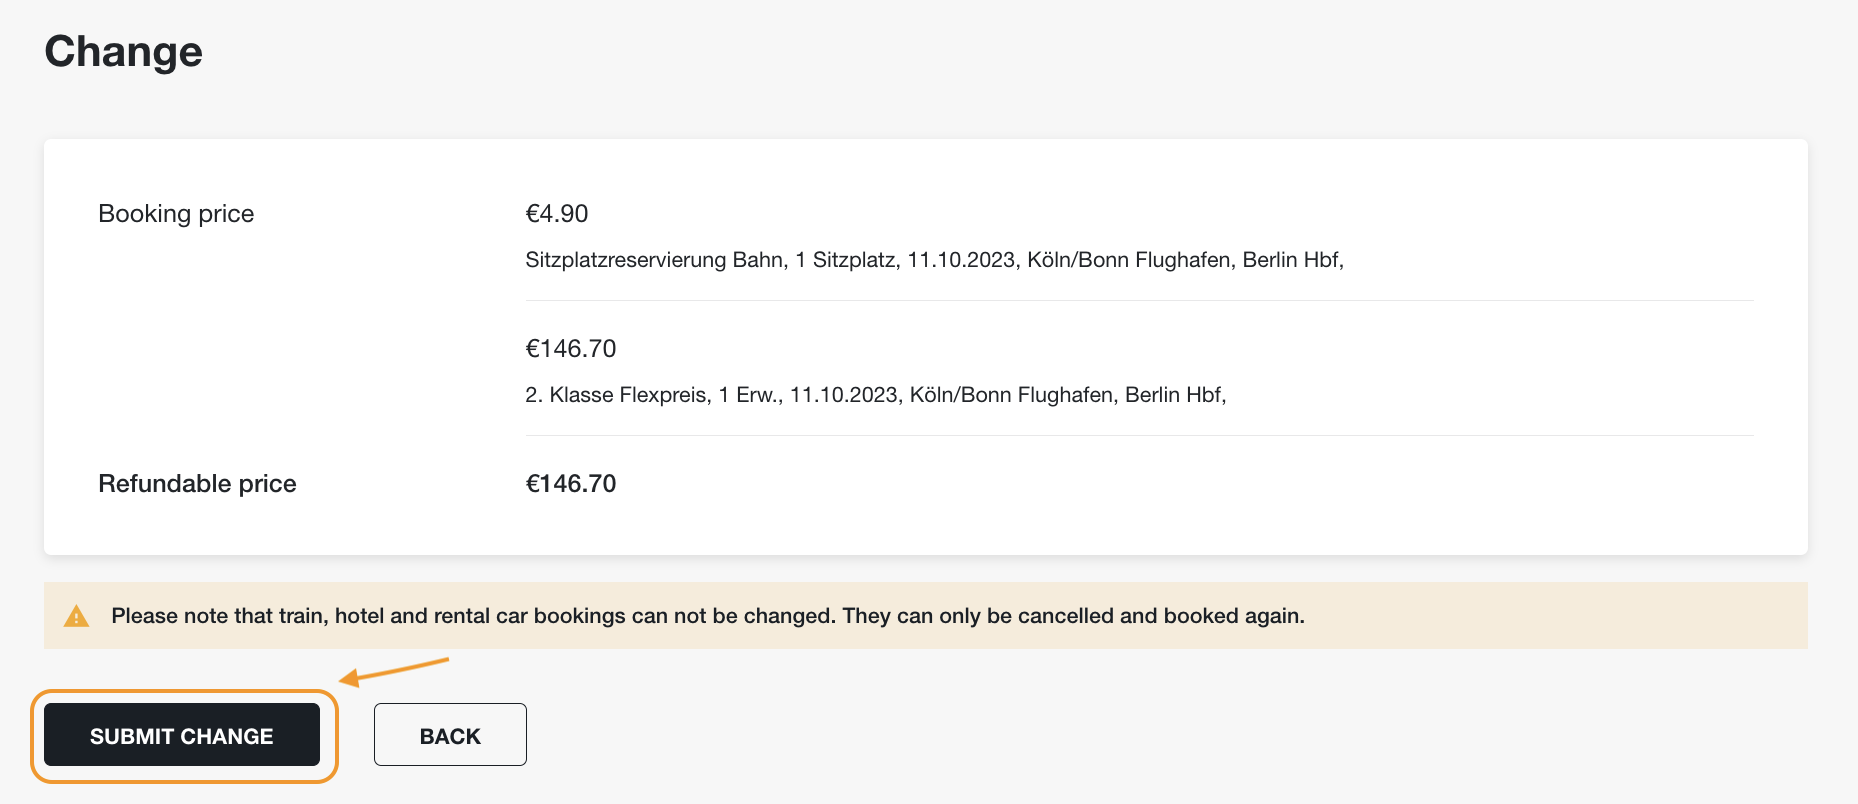The image size is (1858, 804).
Task: Click the Refundable price label
Action: pos(197,484)
